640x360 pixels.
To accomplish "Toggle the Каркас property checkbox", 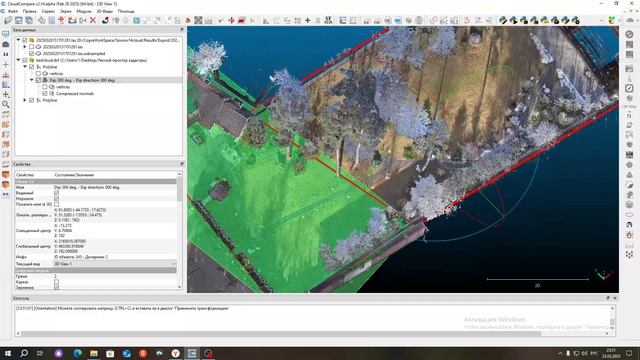I will pos(56,282).
